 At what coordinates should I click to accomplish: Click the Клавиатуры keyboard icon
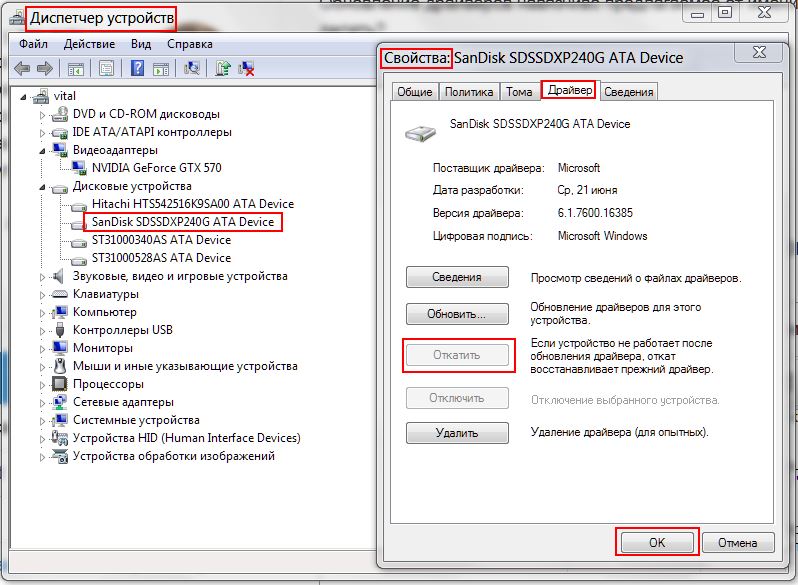click(x=60, y=294)
